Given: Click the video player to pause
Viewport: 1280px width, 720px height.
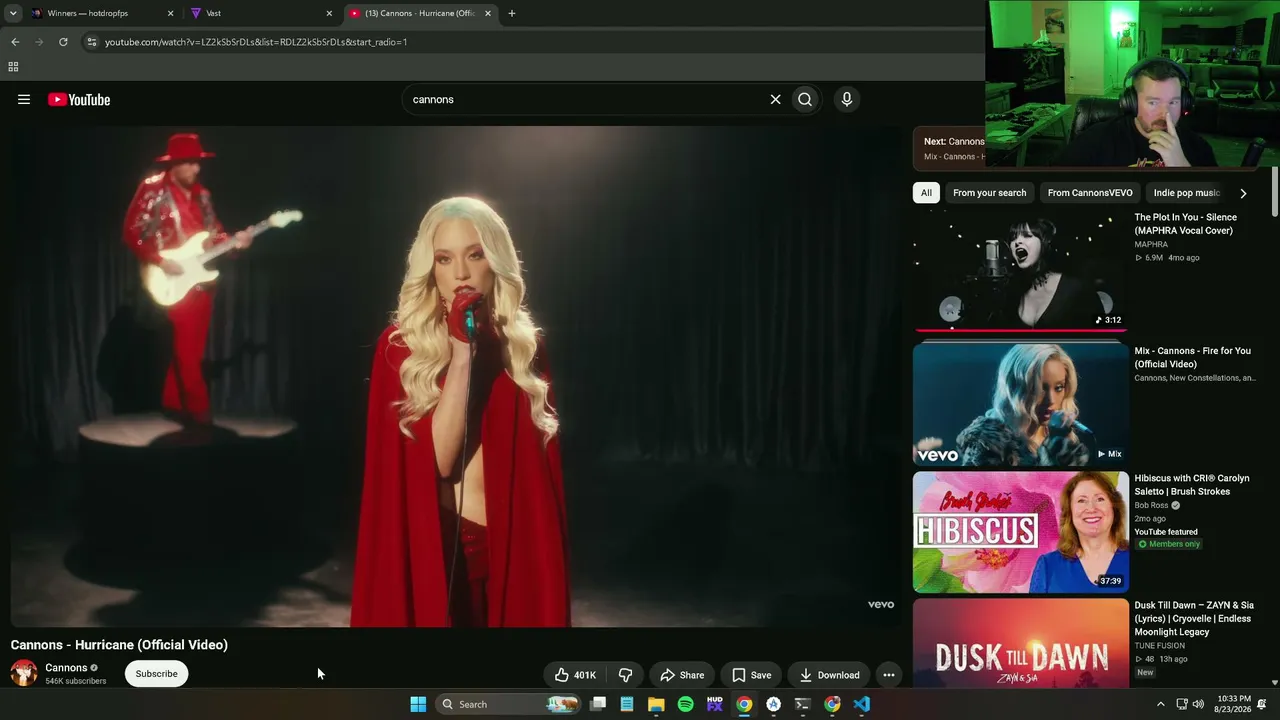Looking at the screenshot, I should (x=455, y=376).
